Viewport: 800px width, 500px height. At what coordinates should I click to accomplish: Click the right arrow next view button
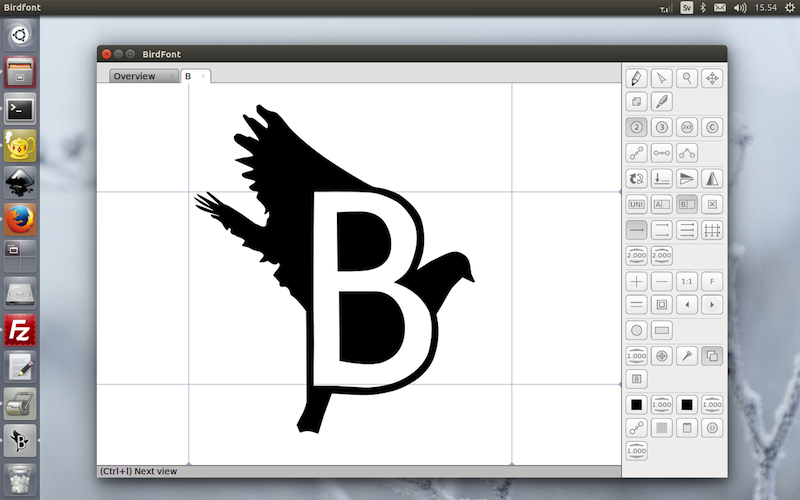tap(712, 304)
